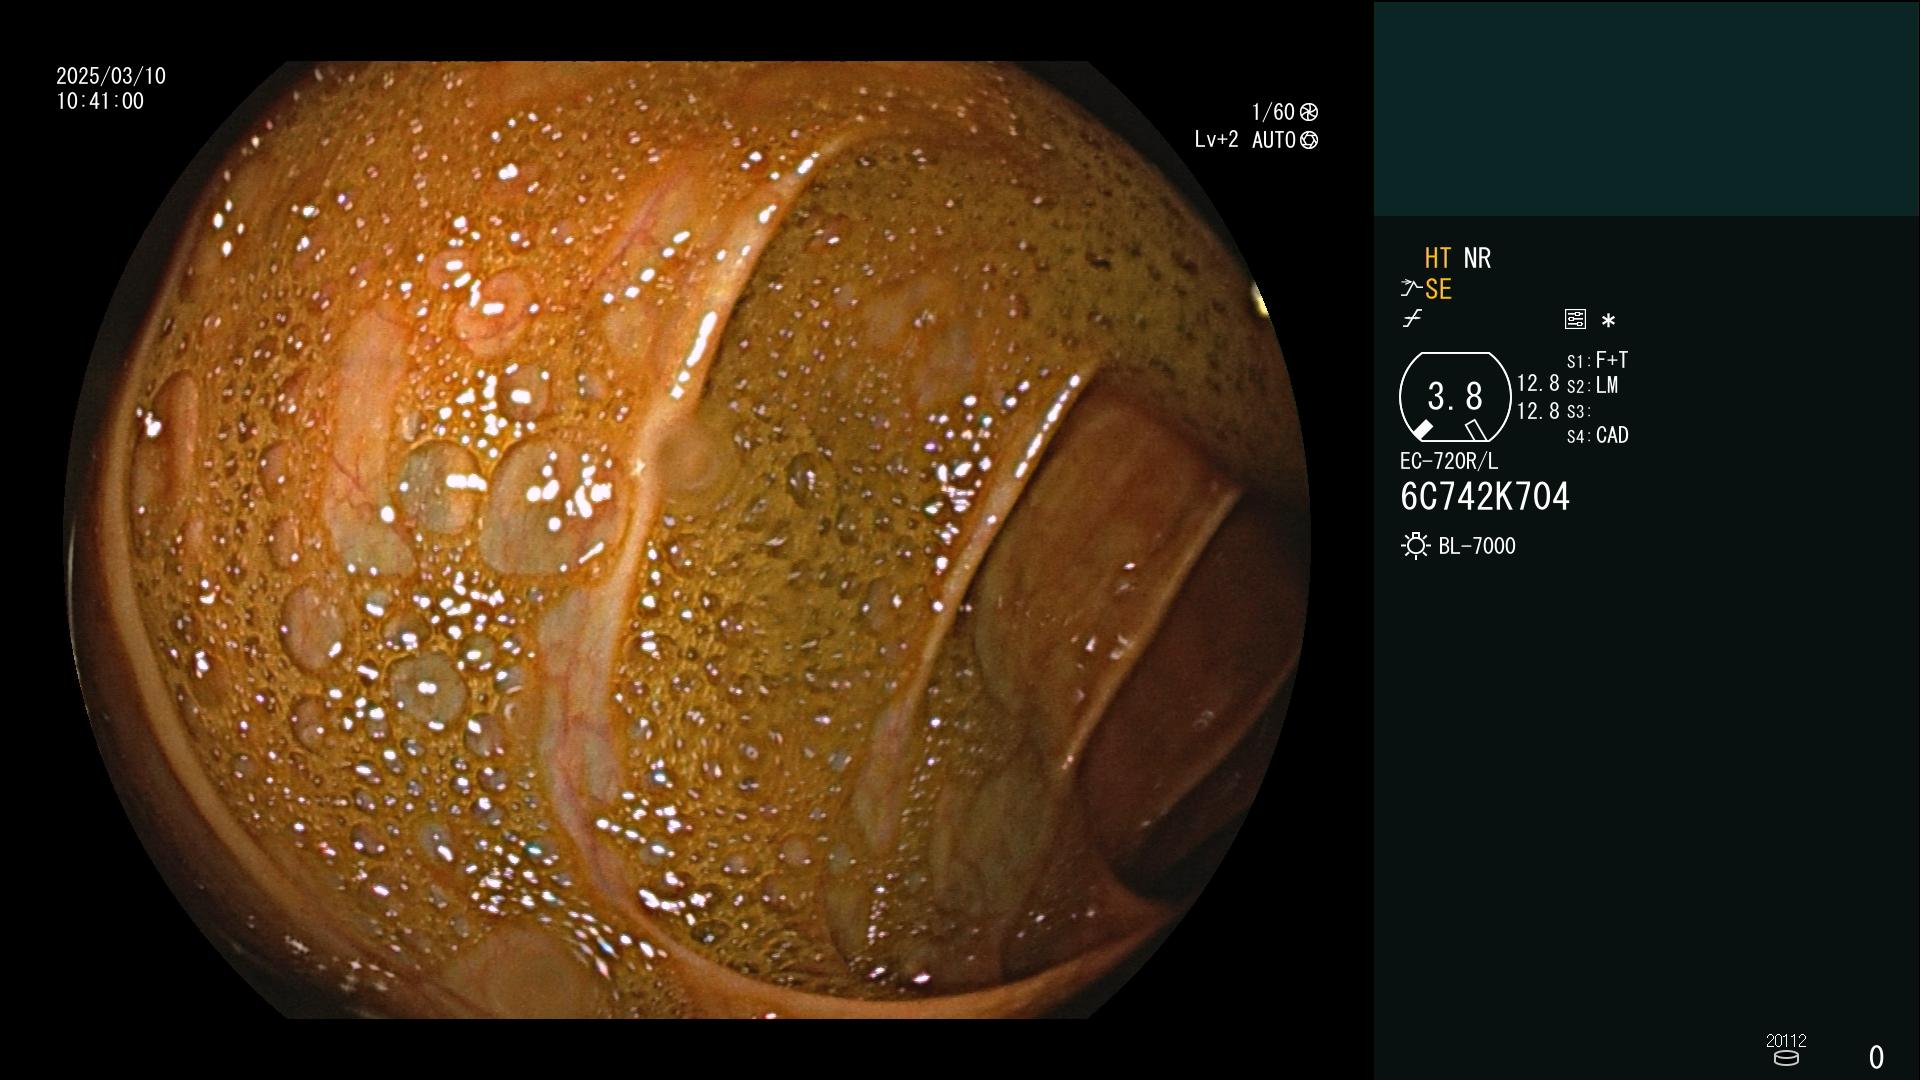Click the empty S3: switch assignment
This screenshot has width=1920, height=1080.
click(x=1579, y=412)
